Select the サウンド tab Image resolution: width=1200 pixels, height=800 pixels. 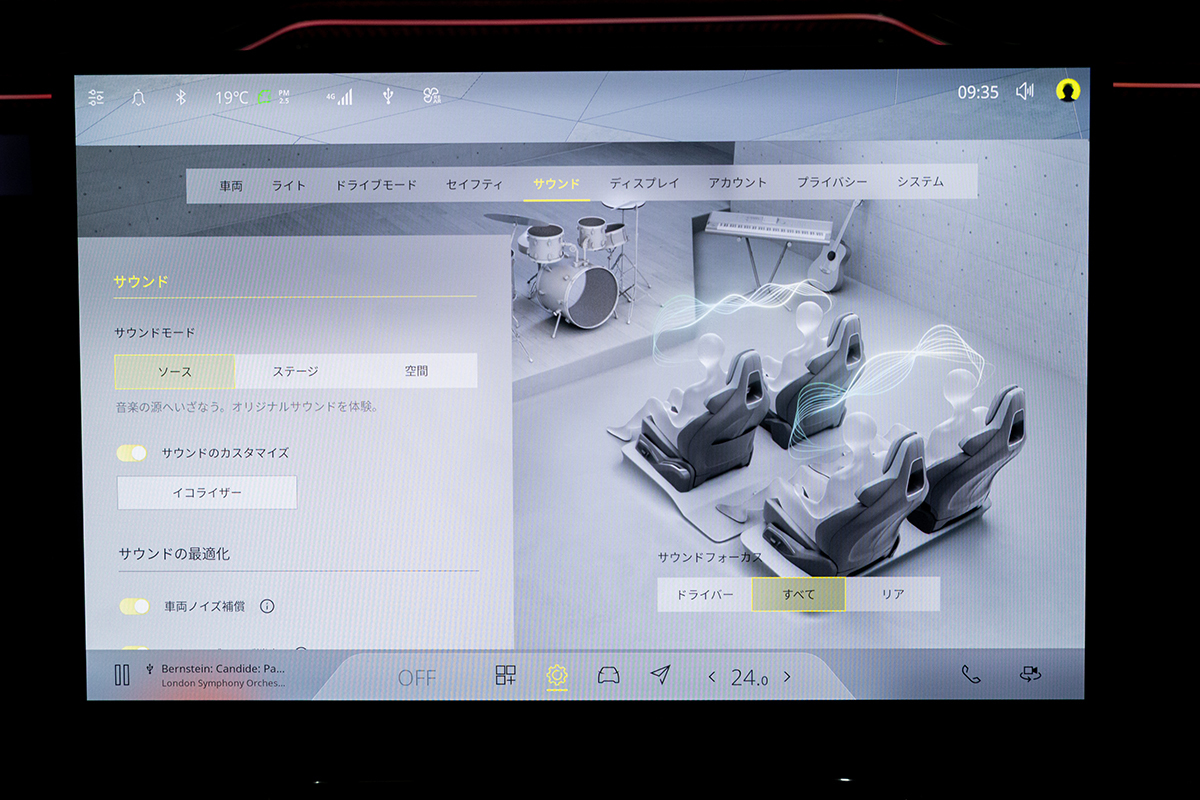coord(556,184)
